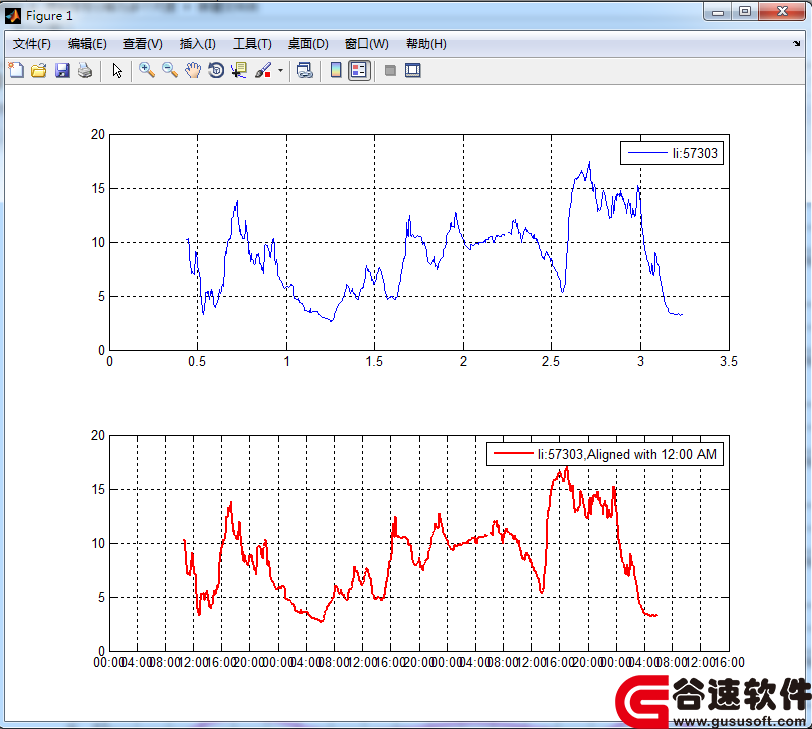Open the 桌面(D) menu
812x729 pixels.
[x=308, y=44]
